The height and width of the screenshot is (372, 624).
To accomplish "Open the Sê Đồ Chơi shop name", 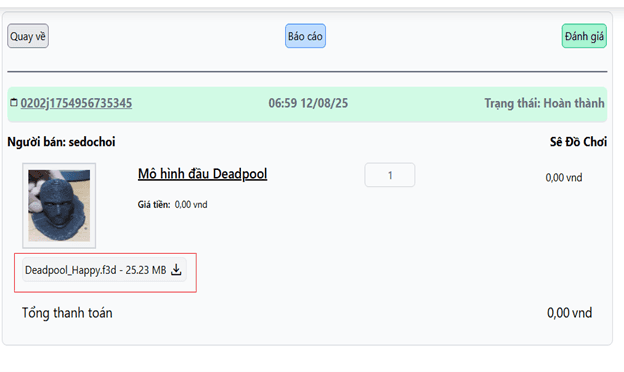I will [578, 142].
